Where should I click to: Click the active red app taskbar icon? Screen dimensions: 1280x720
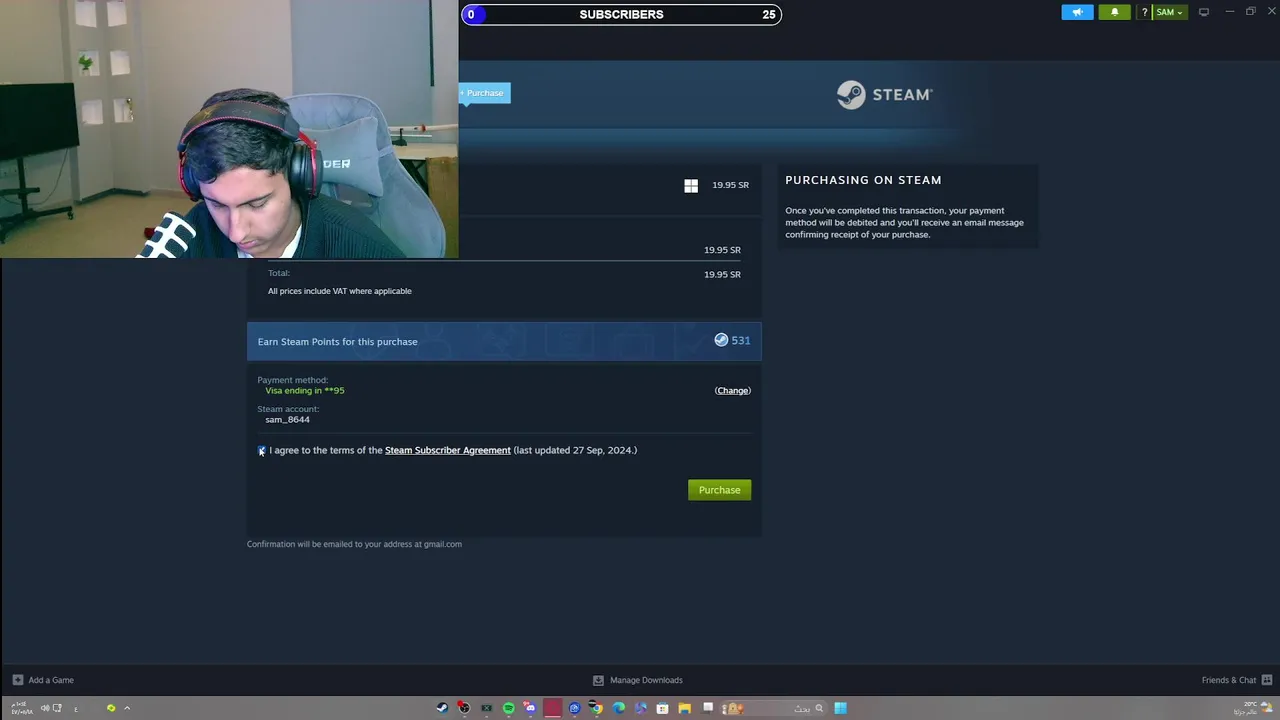coord(552,708)
